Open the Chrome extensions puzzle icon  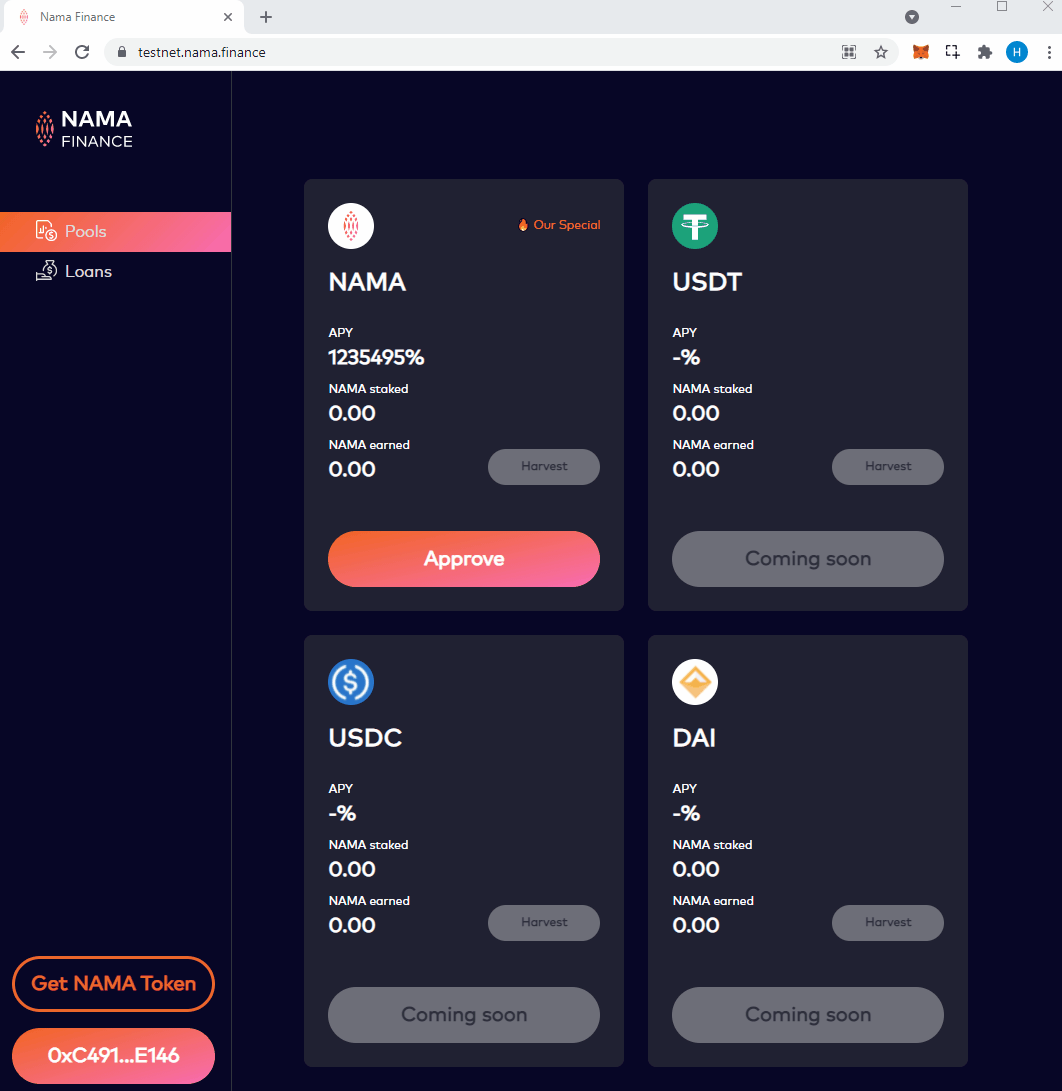(984, 52)
